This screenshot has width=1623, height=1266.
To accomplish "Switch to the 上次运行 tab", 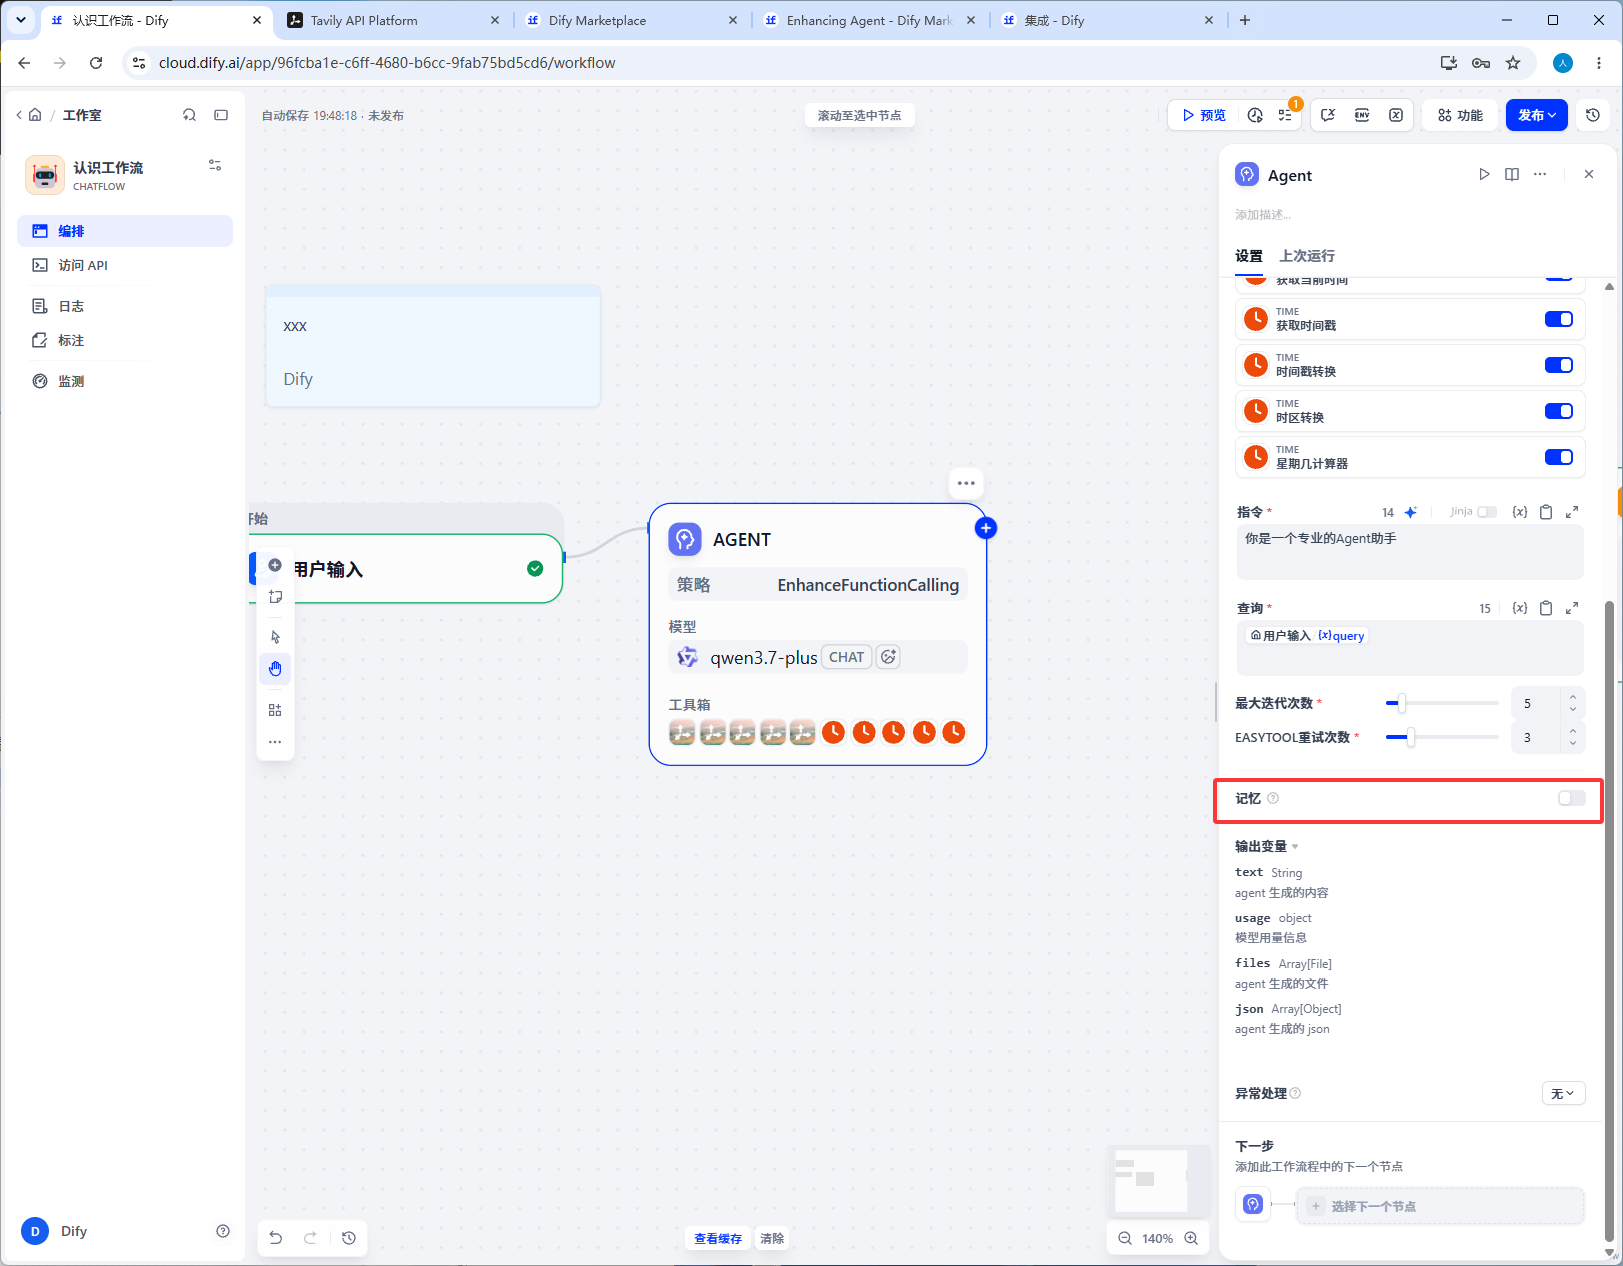I will pos(1307,256).
